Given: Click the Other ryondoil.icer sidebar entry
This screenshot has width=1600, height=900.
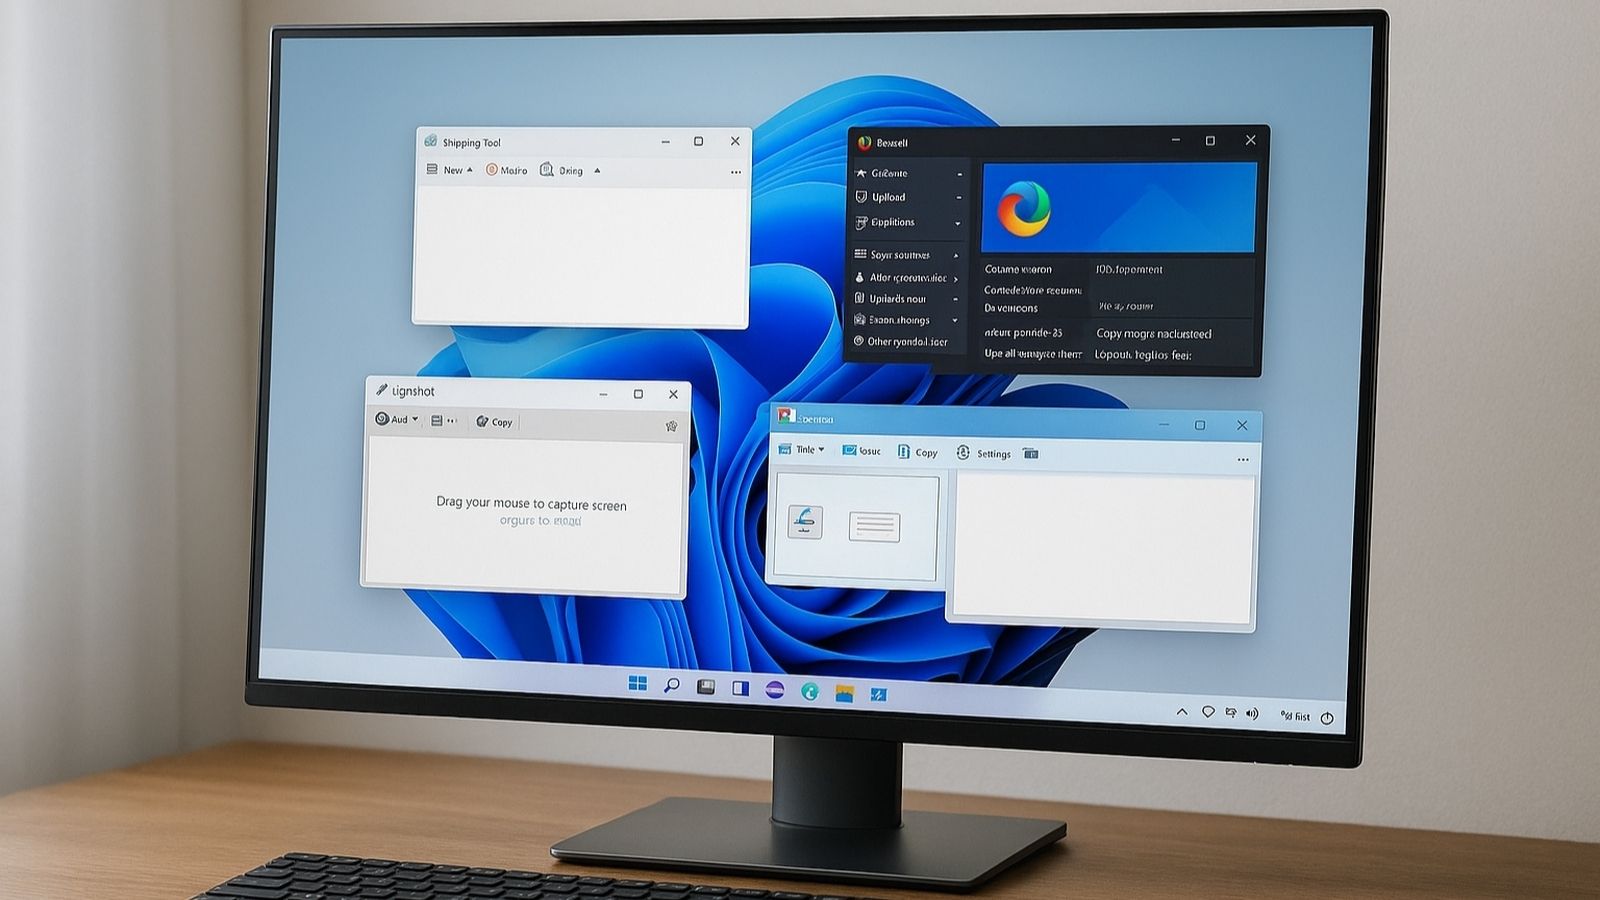Looking at the screenshot, I should (x=906, y=342).
